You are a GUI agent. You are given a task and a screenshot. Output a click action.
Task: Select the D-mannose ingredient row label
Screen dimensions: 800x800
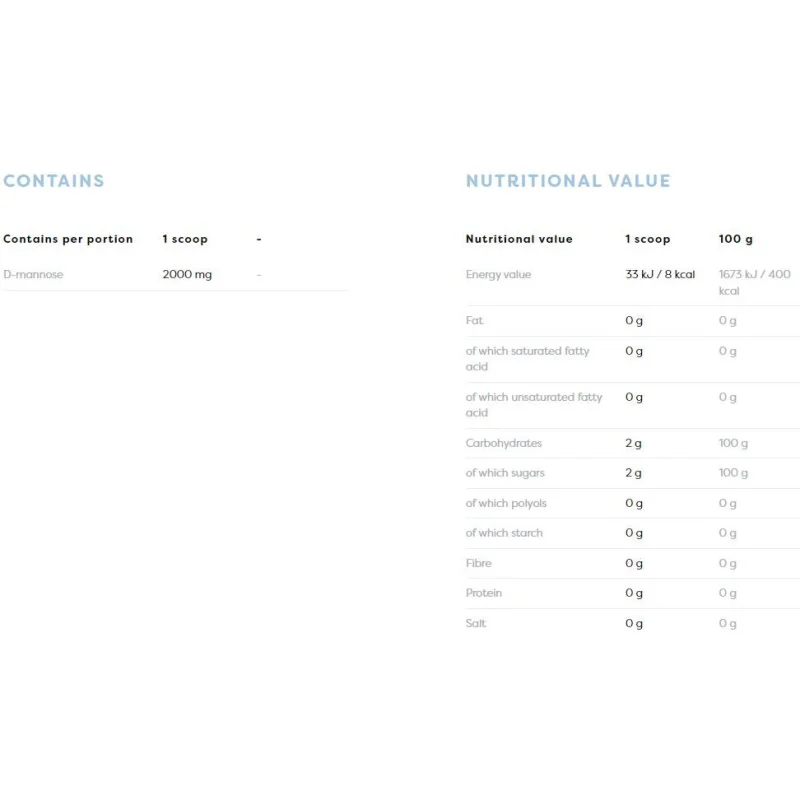[33, 274]
